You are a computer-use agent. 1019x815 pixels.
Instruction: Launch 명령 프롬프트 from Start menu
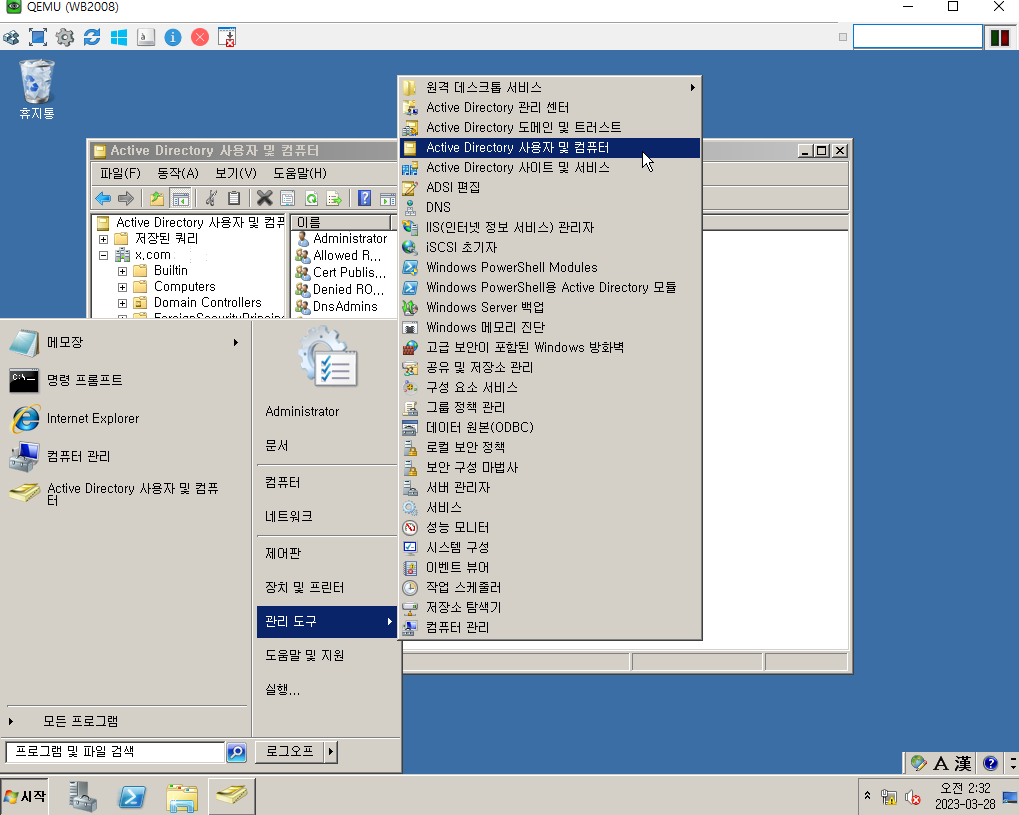pos(125,380)
